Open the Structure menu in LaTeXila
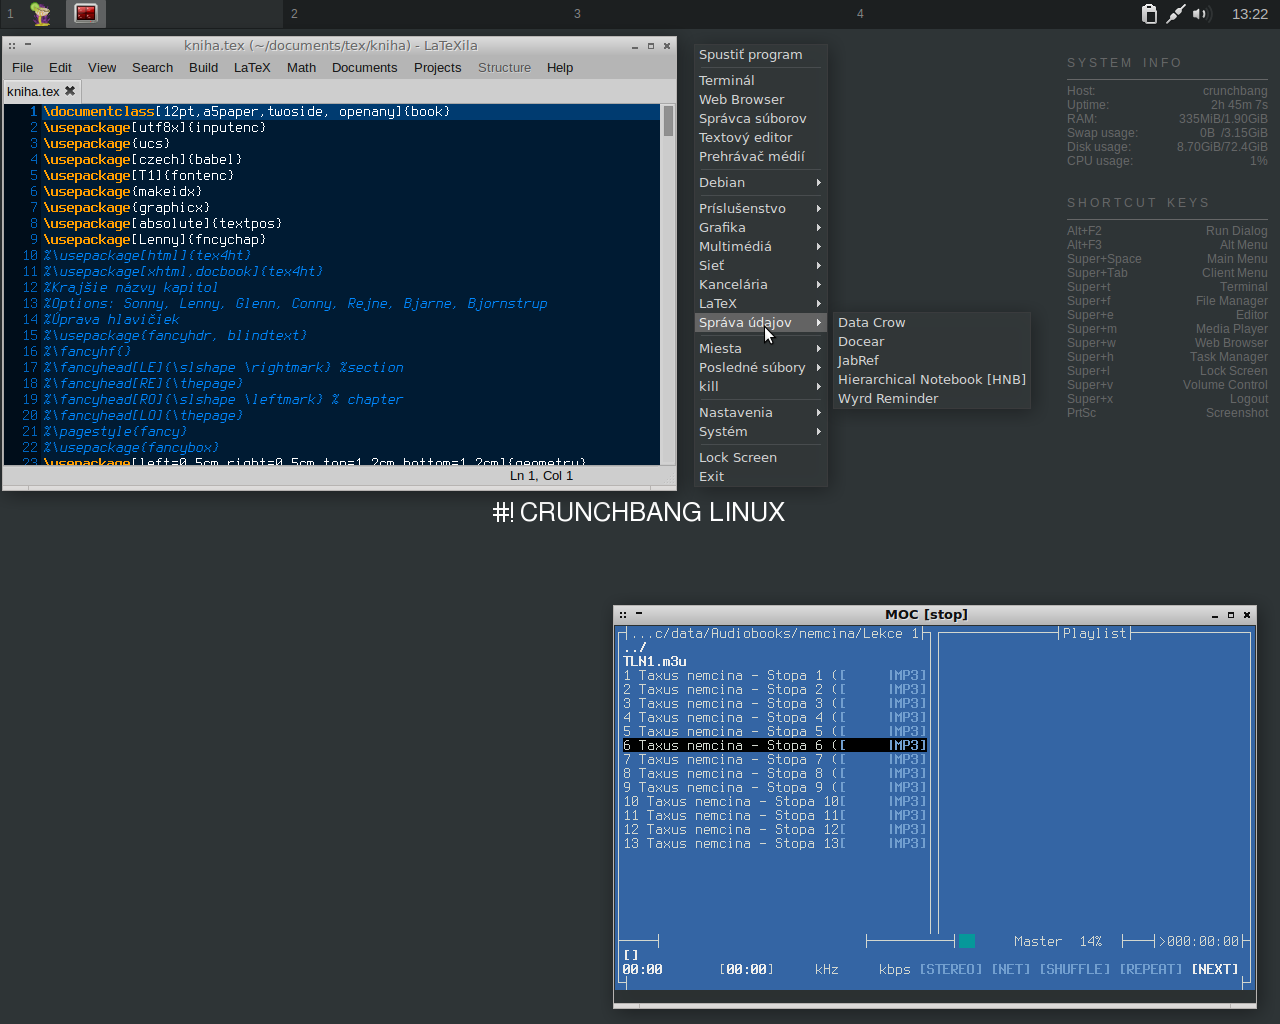 (x=504, y=68)
